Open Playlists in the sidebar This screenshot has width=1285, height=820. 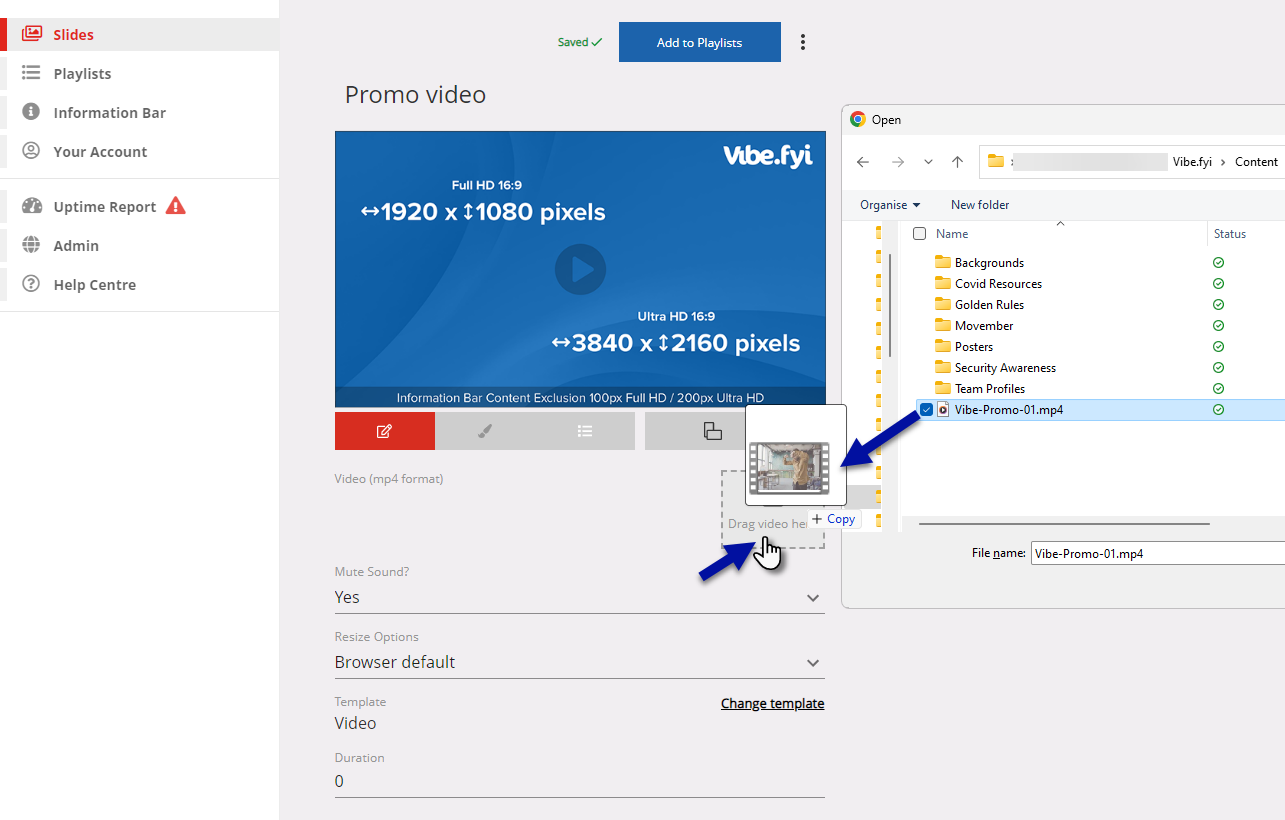coord(82,73)
